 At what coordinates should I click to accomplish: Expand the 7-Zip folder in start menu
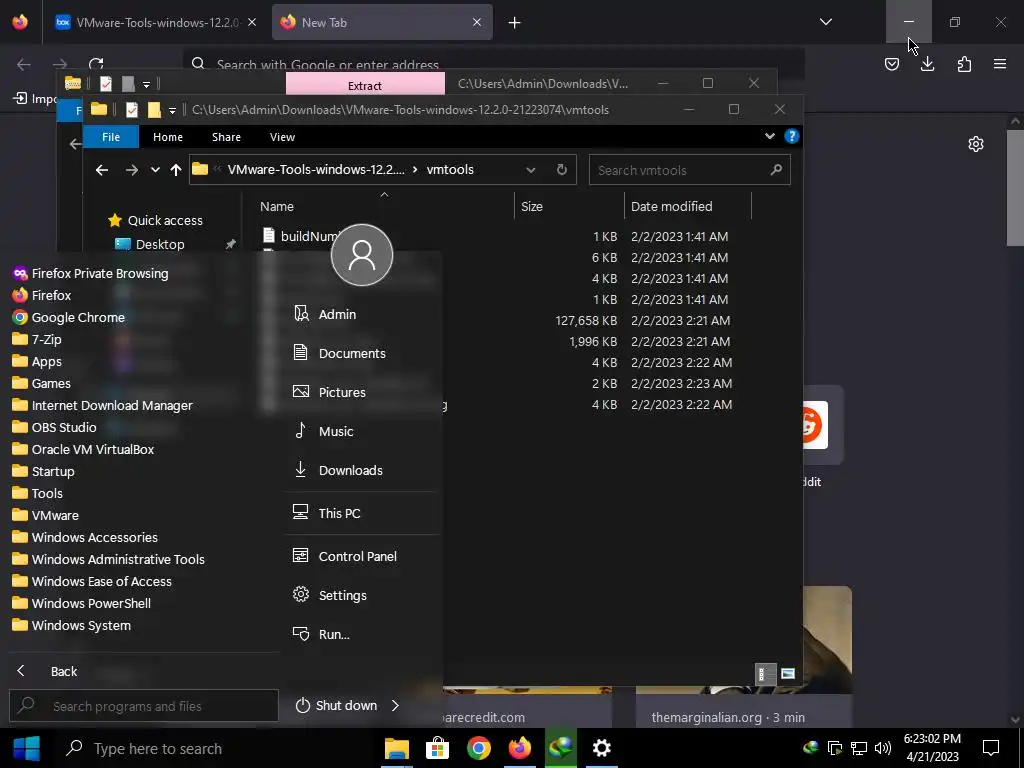(37, 340)
